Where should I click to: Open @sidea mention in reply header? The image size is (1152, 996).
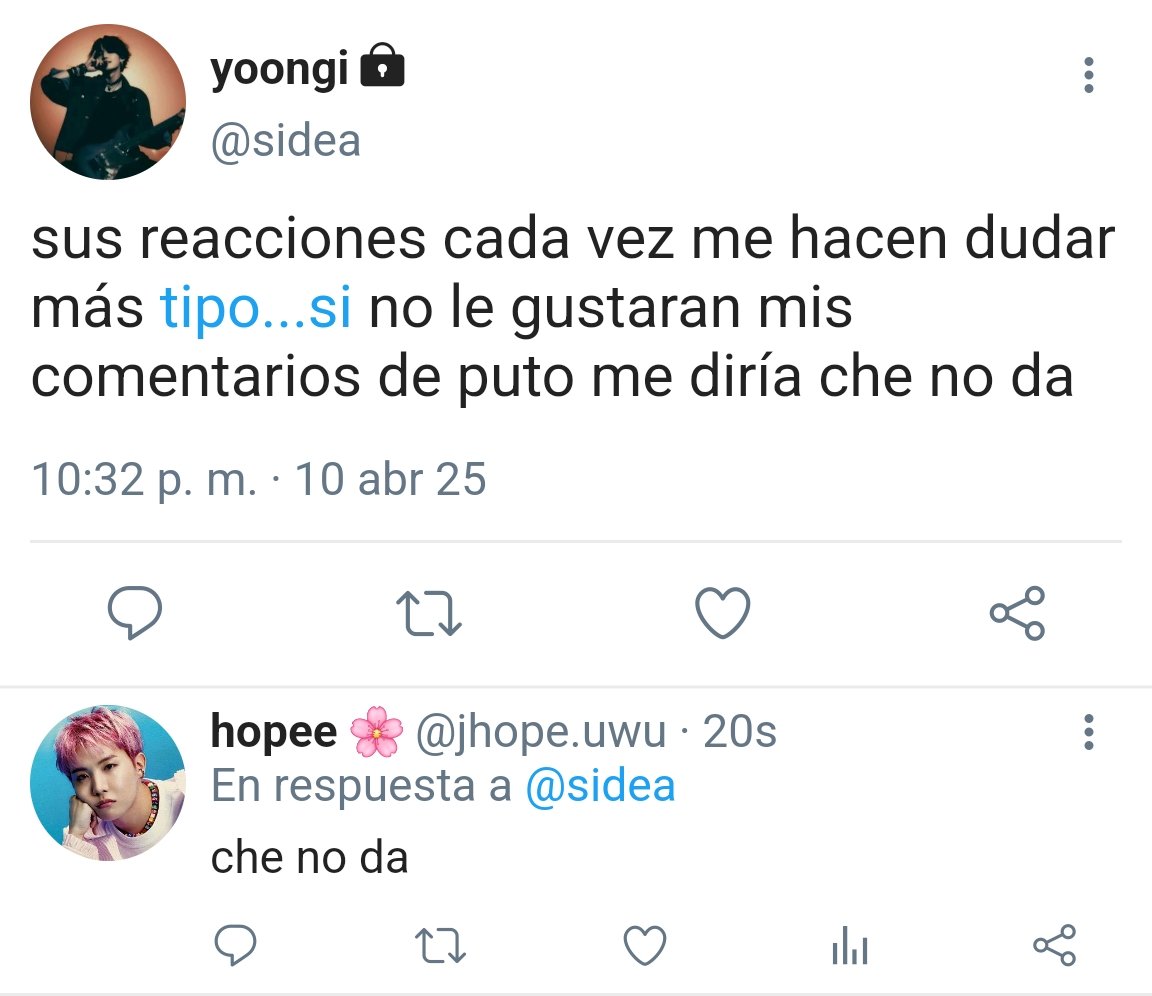(x=600, y=786)
